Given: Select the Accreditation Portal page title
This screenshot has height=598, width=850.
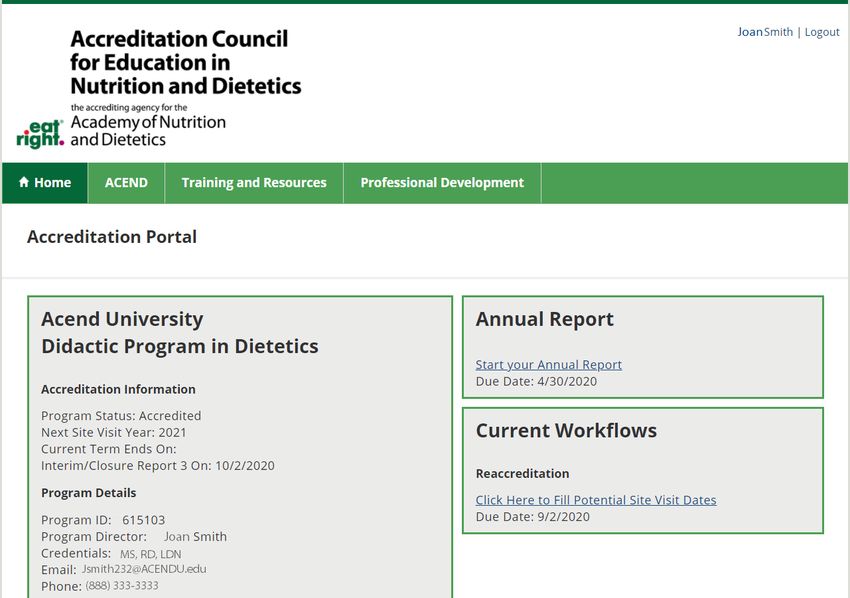Looking at the screenshot, I should pos(112,237).
